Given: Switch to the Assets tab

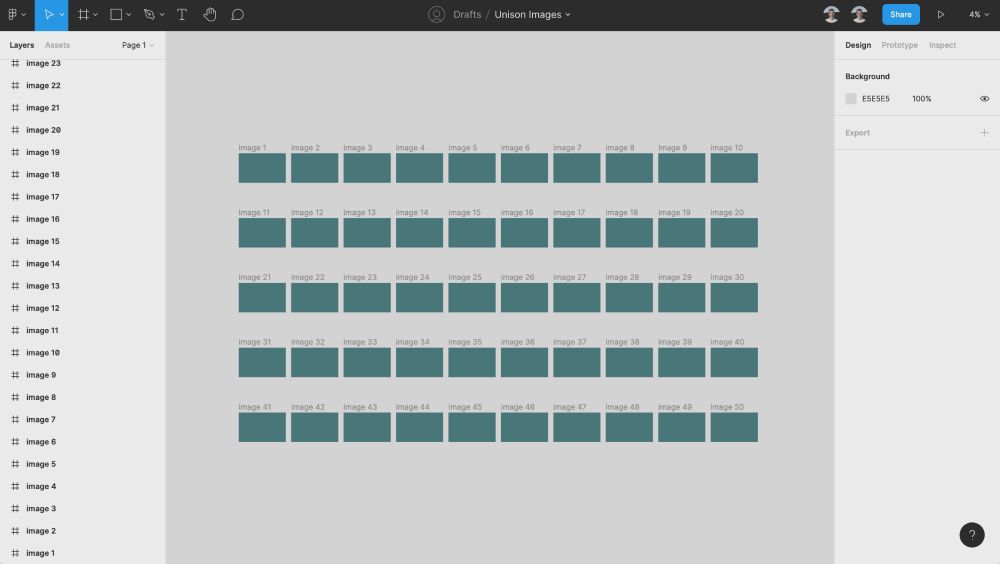Looking at the screenshot, I should [57, 45].
